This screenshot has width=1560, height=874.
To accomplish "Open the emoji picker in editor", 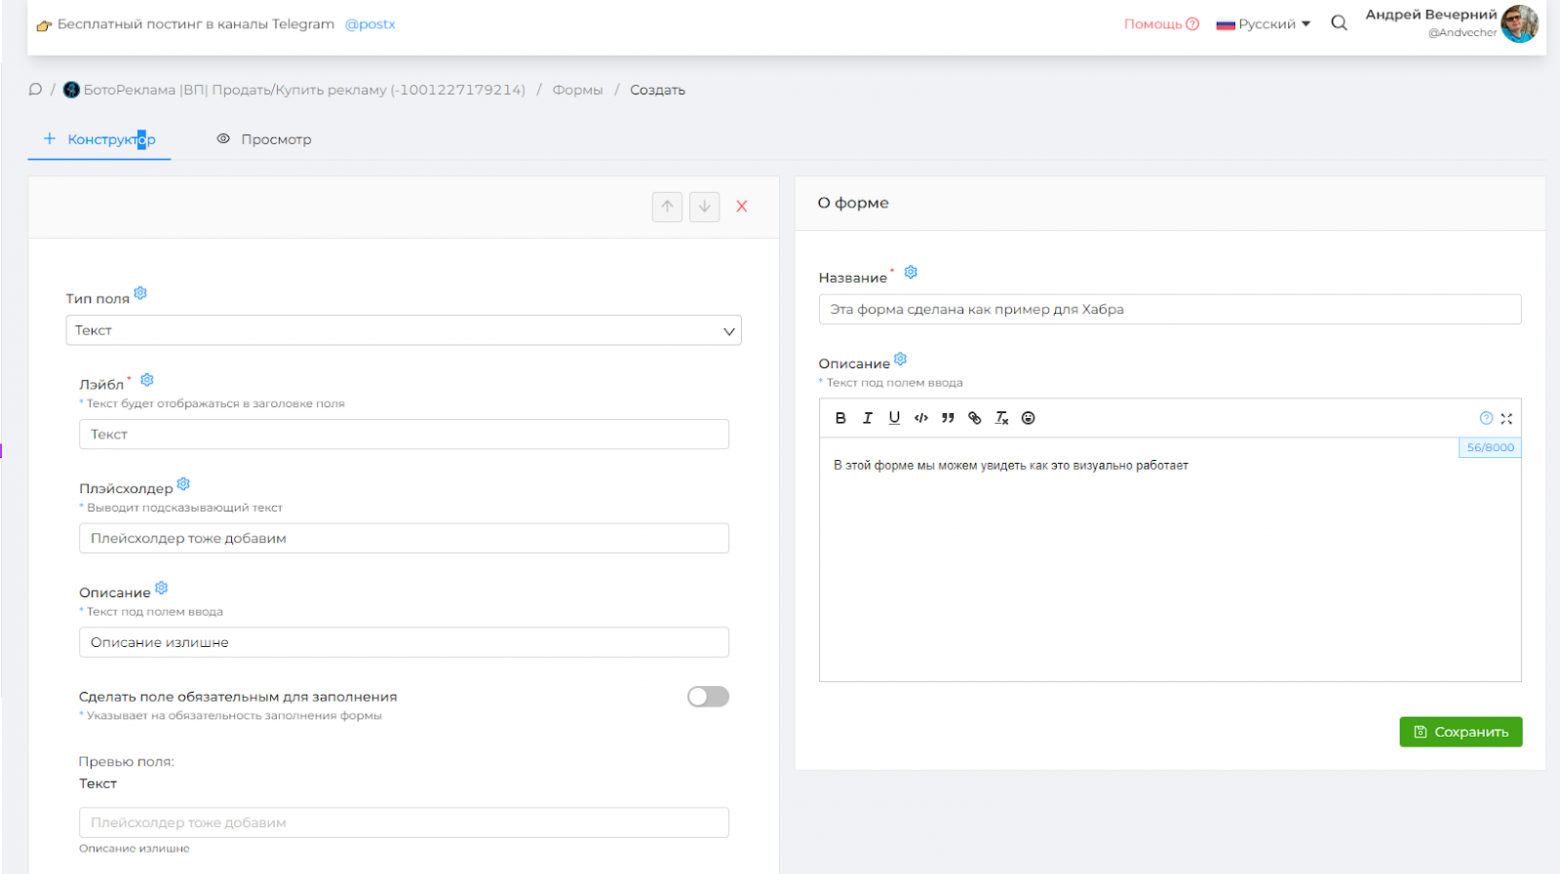I will click(1028, 418).
